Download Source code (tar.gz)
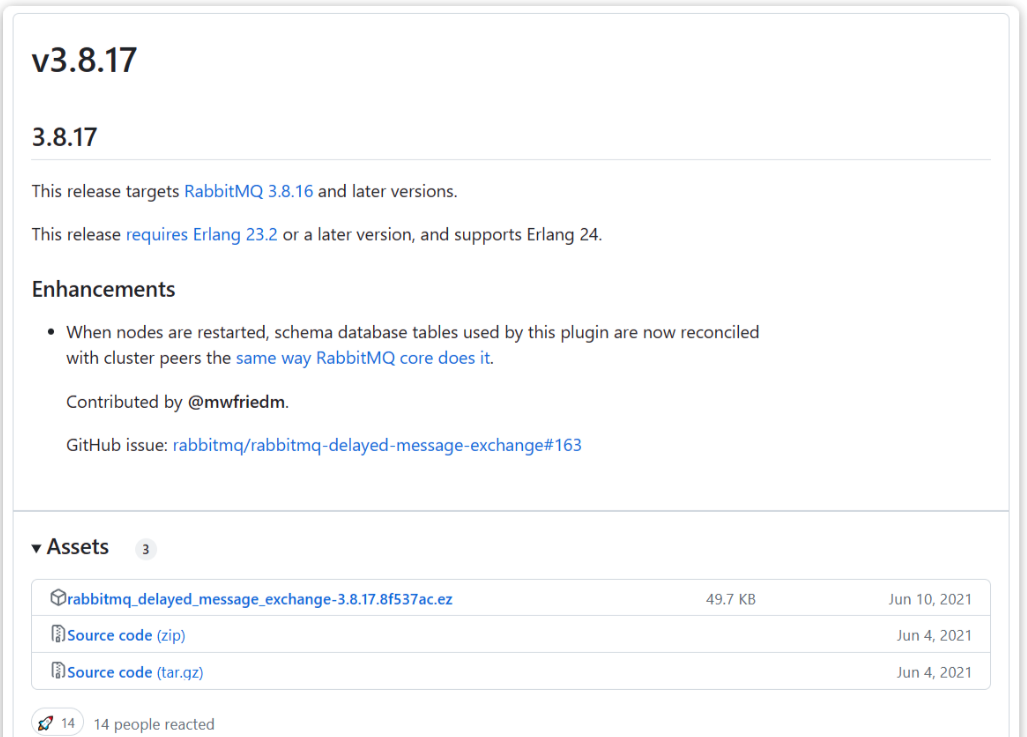Image resolution: width=1027 pixels, height=737 pixels. [x=135, y=672]
